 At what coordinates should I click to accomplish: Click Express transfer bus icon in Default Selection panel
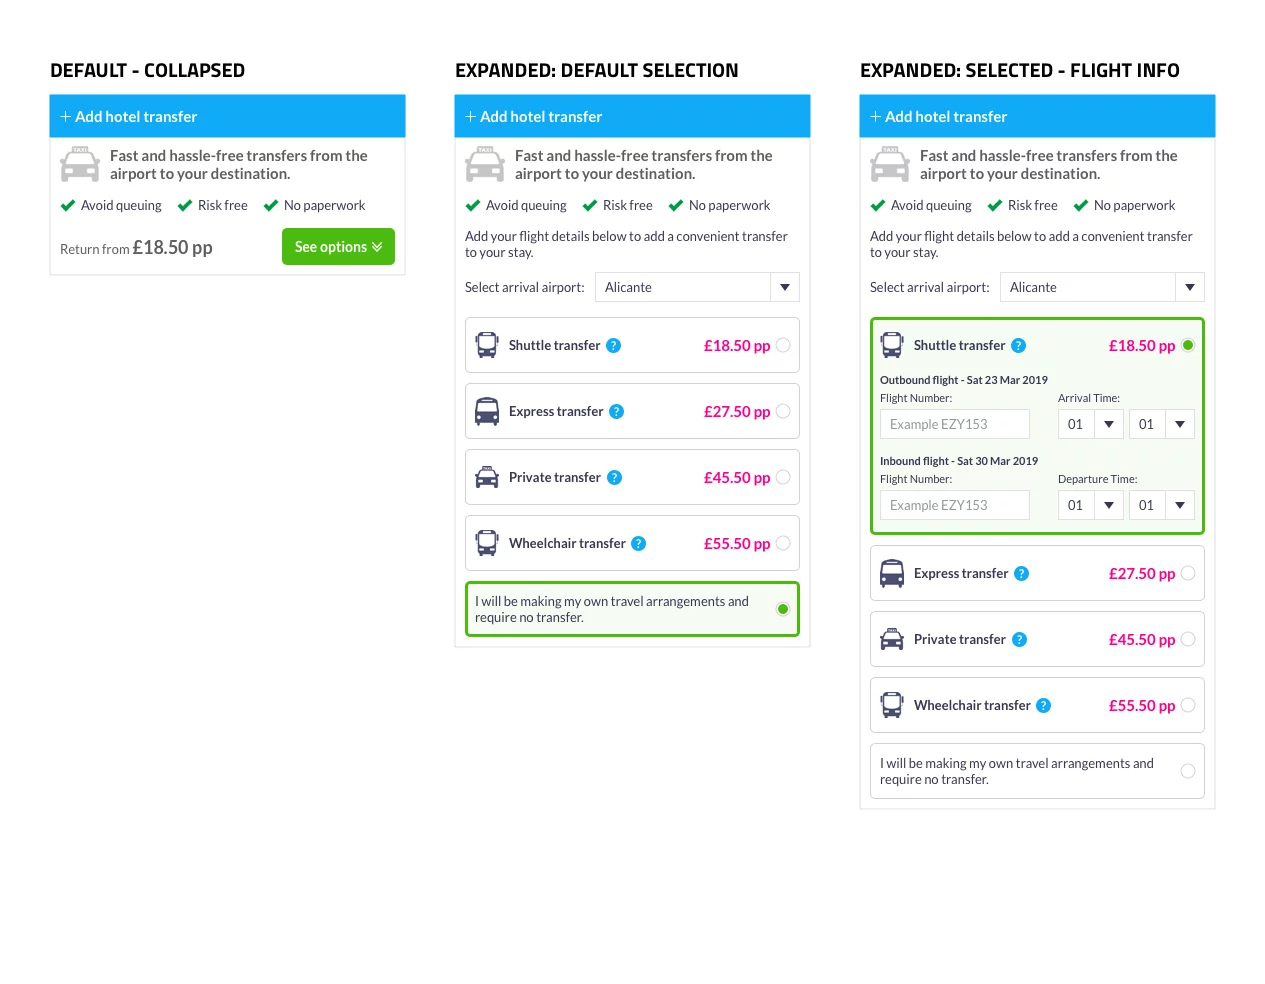(x=487, y=412)
